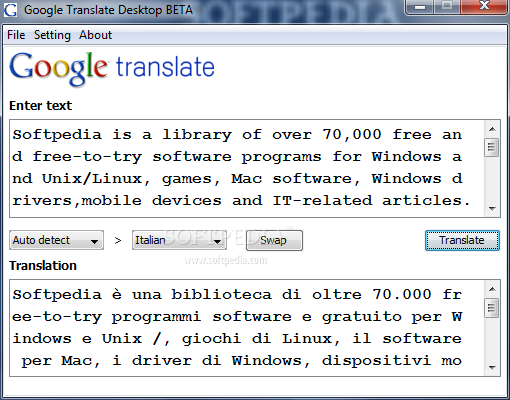Click 'Unix/Linux,' in the source text
This screenshot has height=400, width=510.
tap(96, 179)
